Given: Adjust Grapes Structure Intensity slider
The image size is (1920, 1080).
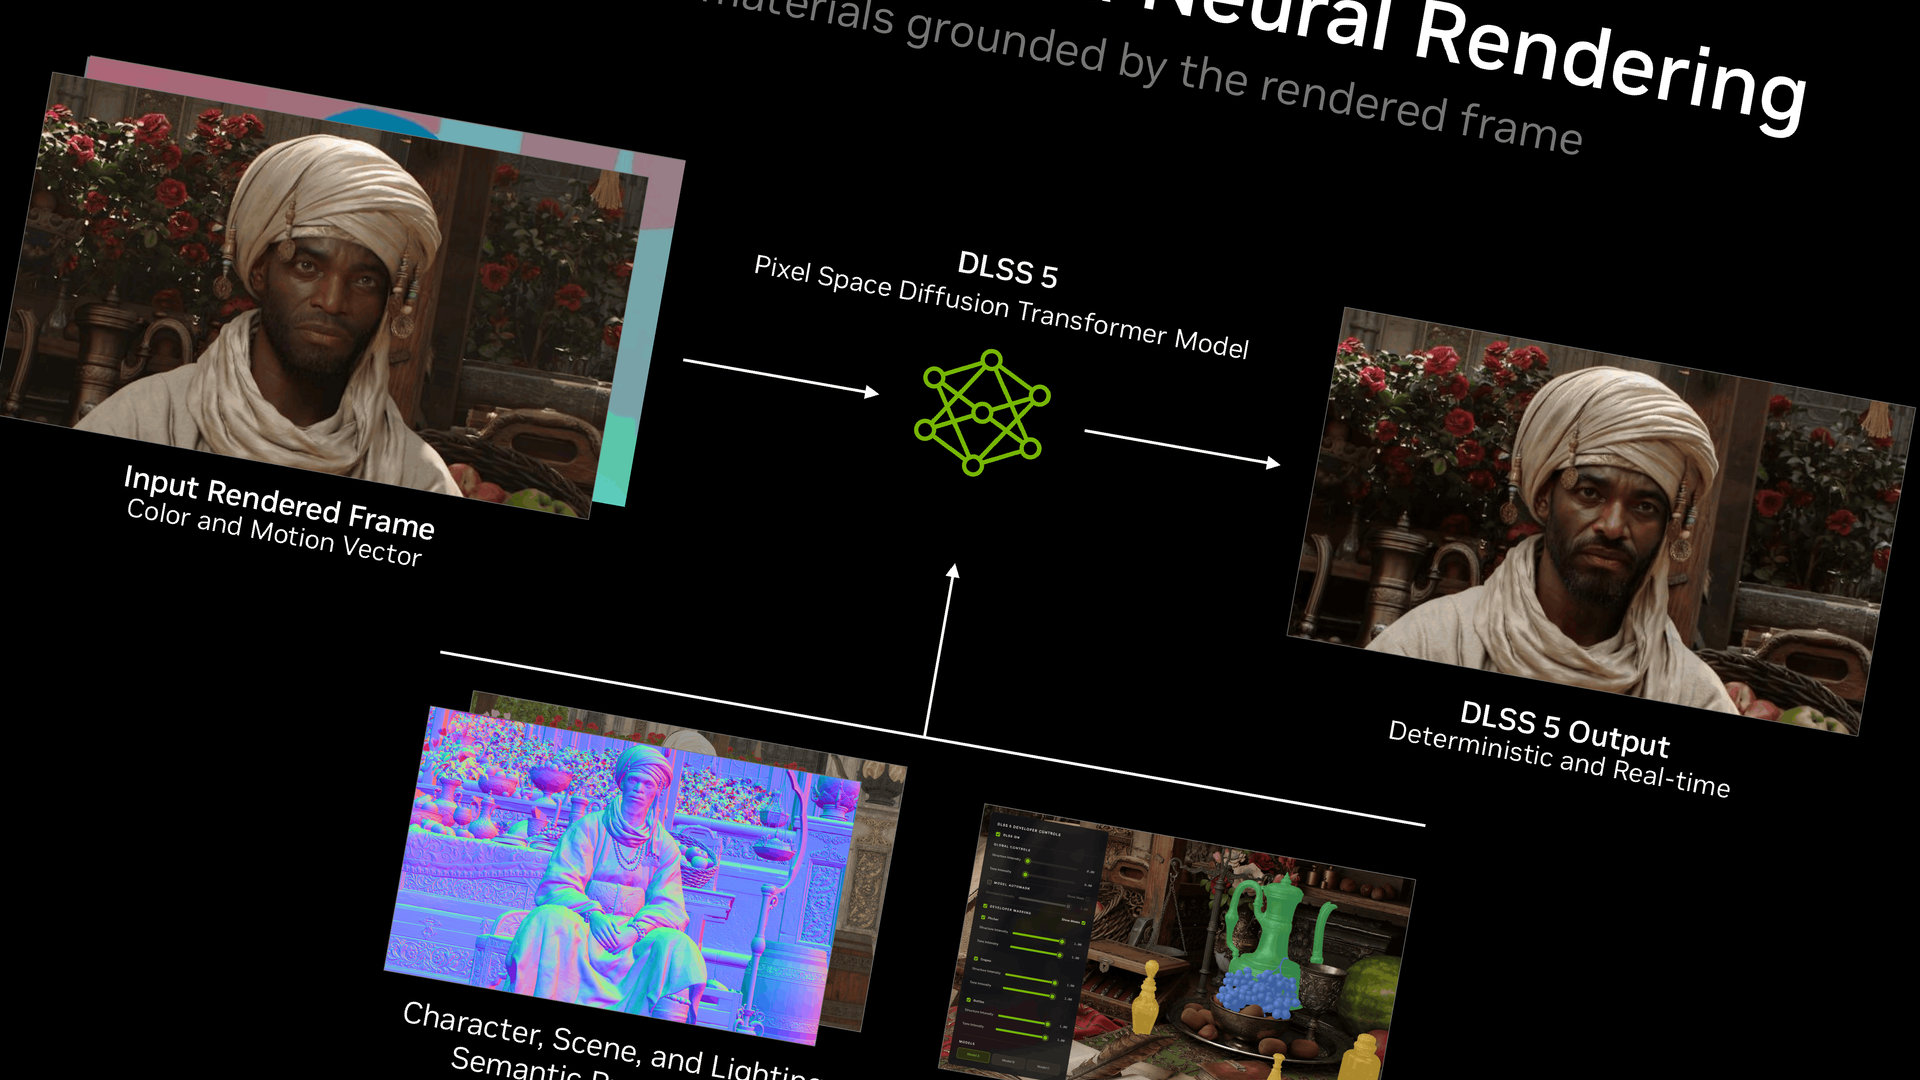Looking at the screenshot, I should click(x=1031, y=978).
